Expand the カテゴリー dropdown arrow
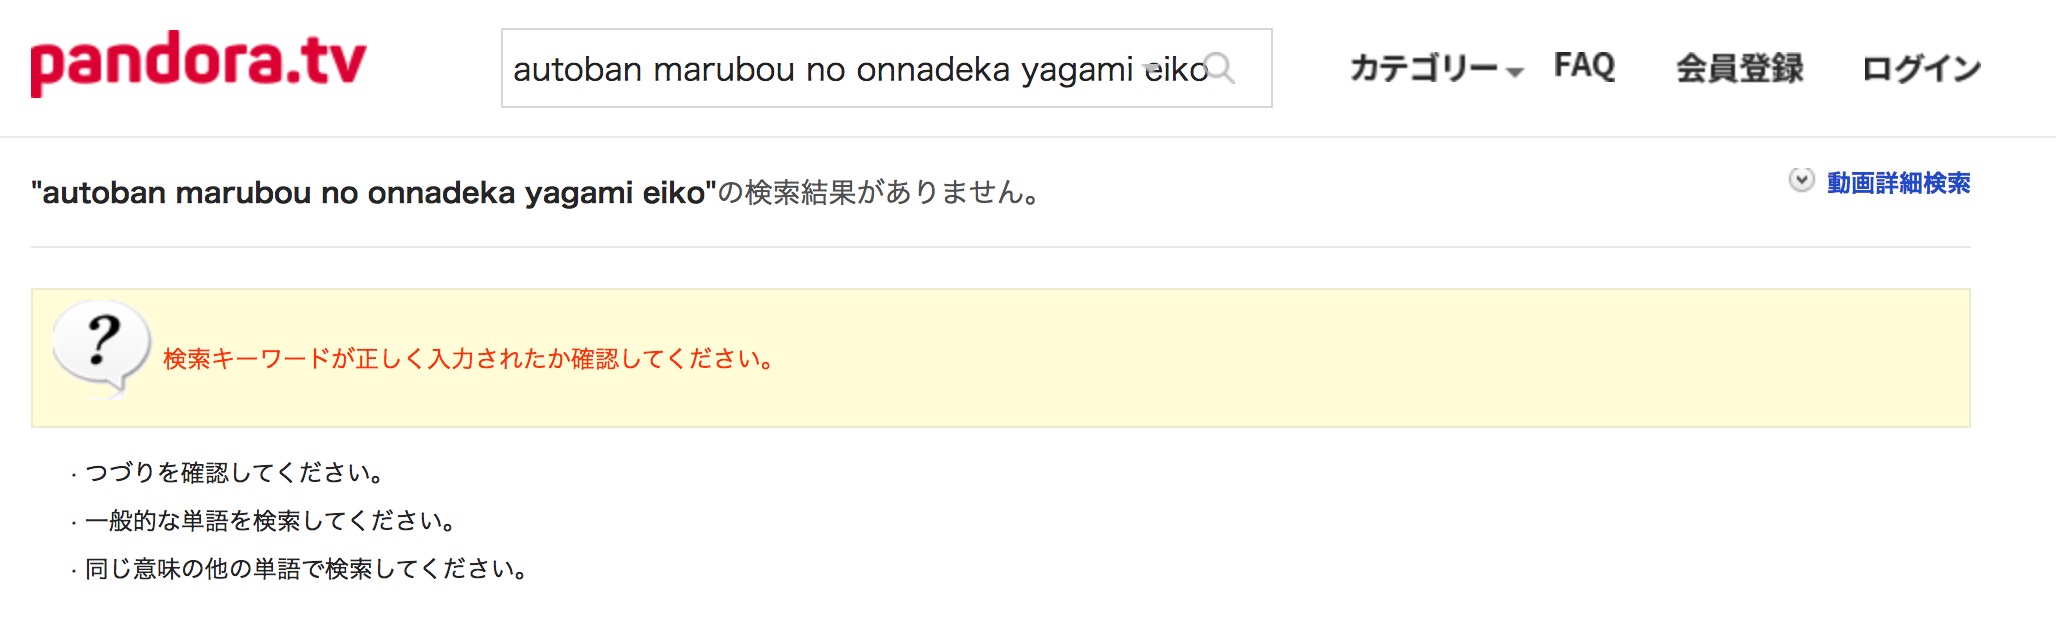Screen dimensions: 2056x638 point(1514,72)
